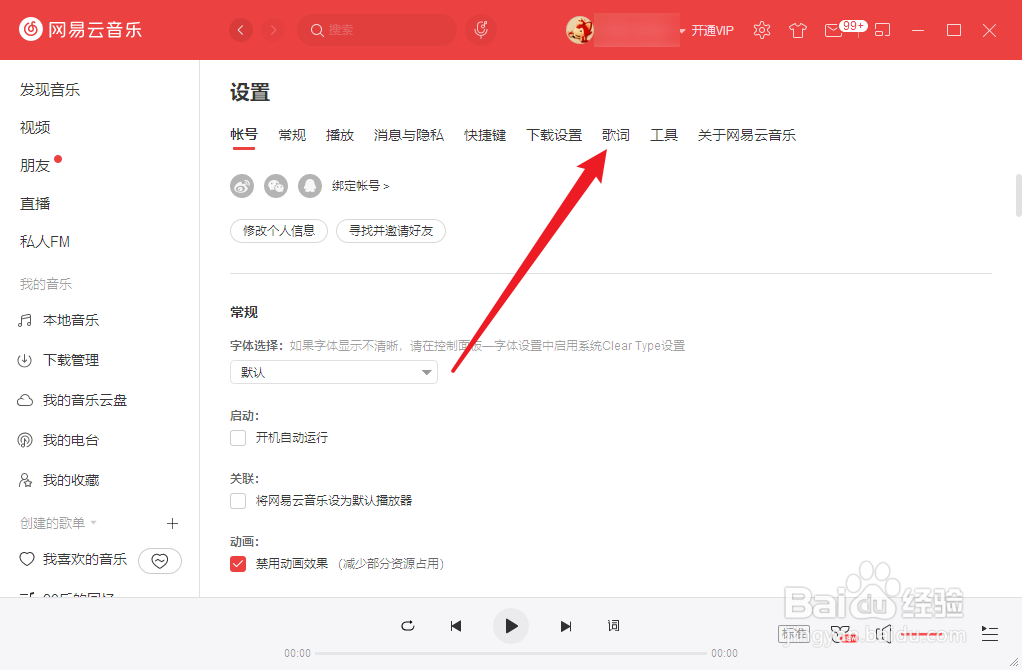Screen dimensions: 1022x670
Task: Open the playlist queue icon
Action: [989, 634]
